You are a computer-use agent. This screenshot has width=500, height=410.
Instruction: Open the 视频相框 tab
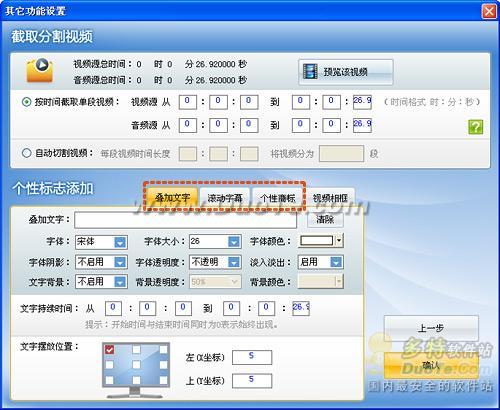tap(330, 198)
